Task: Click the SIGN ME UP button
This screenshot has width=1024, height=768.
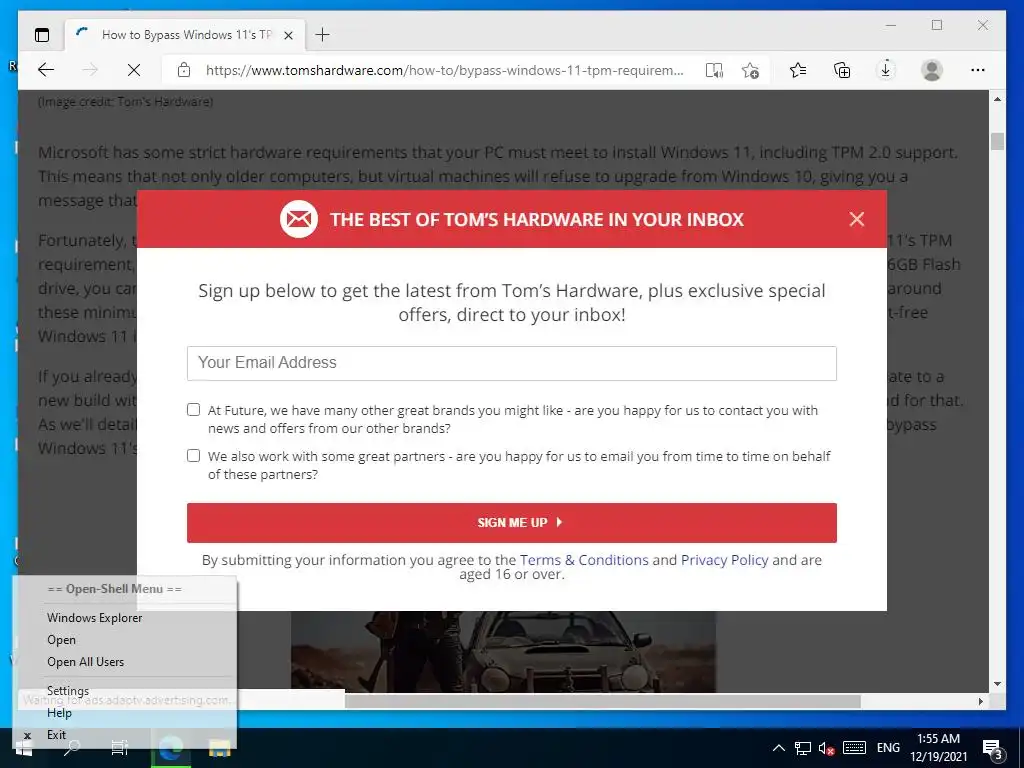Action: 511,522
